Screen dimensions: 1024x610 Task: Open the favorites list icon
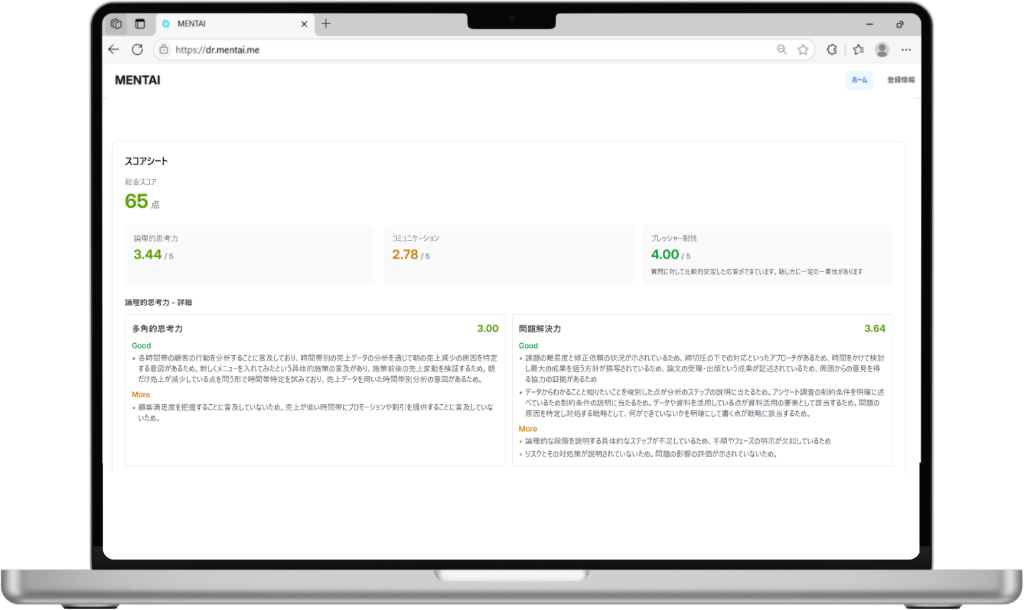[x=857, y=49]
